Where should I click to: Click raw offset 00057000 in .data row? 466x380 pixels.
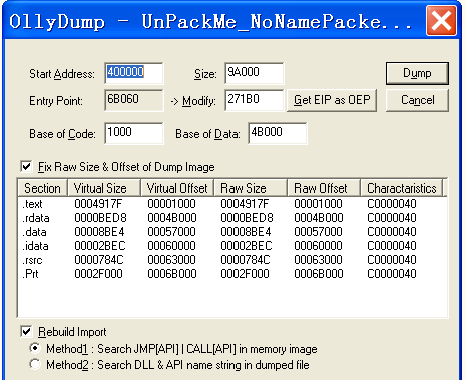pyautogui.click(x=318, y=232)
